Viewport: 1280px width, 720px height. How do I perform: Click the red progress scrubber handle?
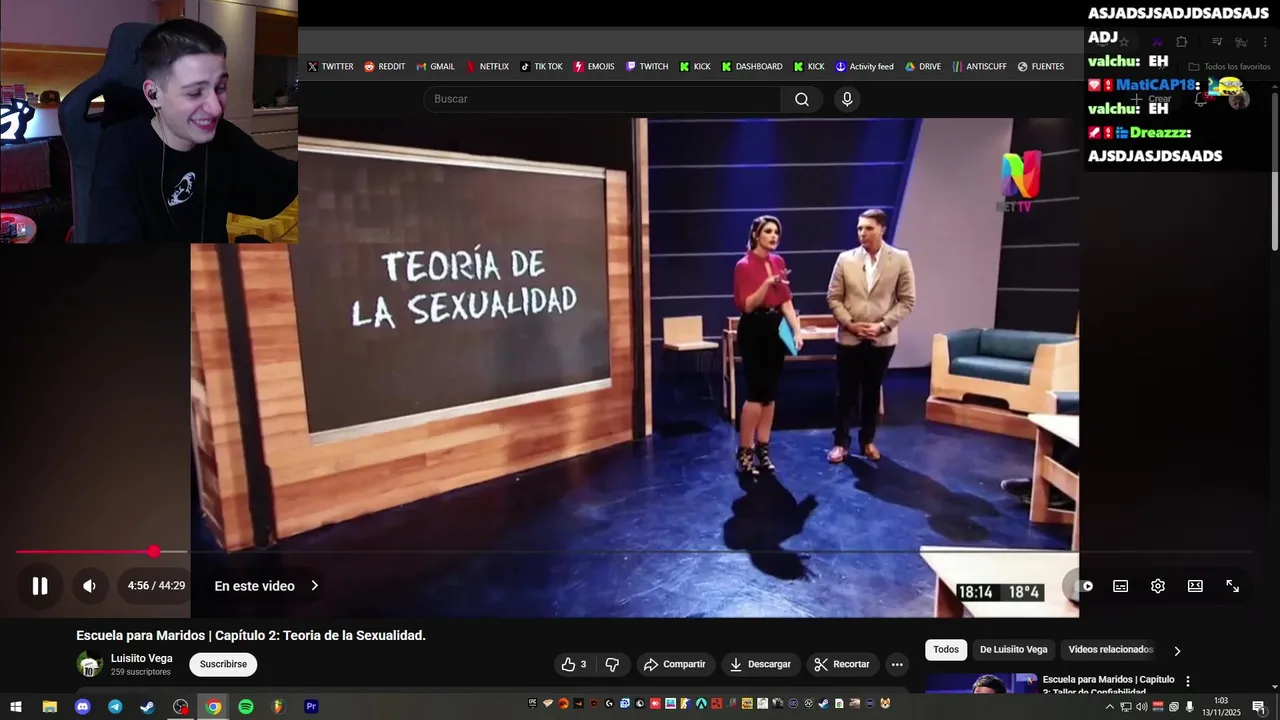pos(153,551)
